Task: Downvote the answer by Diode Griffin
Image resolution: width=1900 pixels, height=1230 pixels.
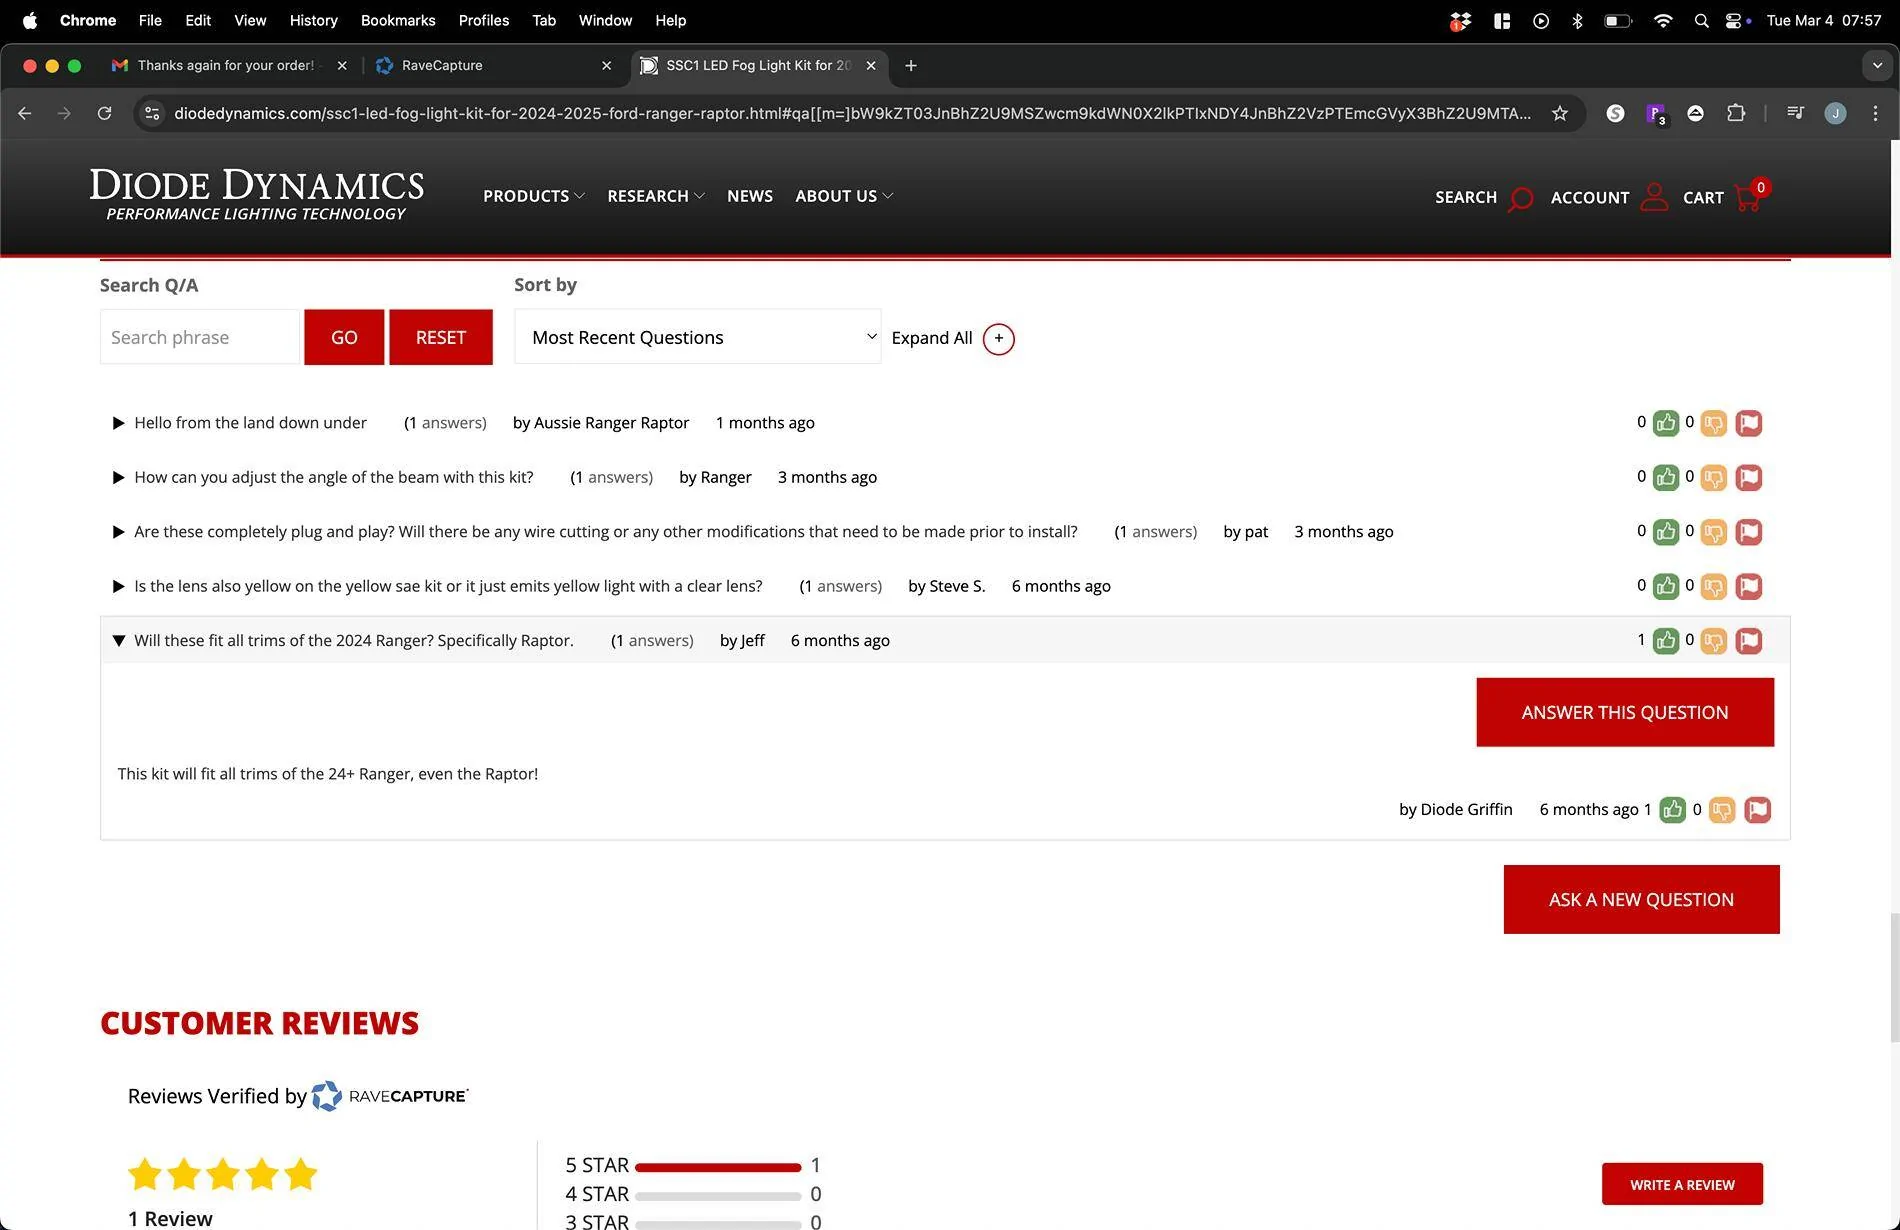Action: [1721, 810]
